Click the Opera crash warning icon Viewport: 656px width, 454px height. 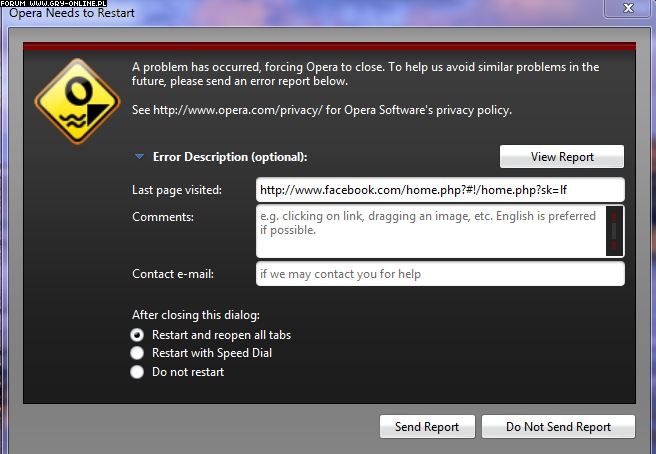(x=78, y=102)
